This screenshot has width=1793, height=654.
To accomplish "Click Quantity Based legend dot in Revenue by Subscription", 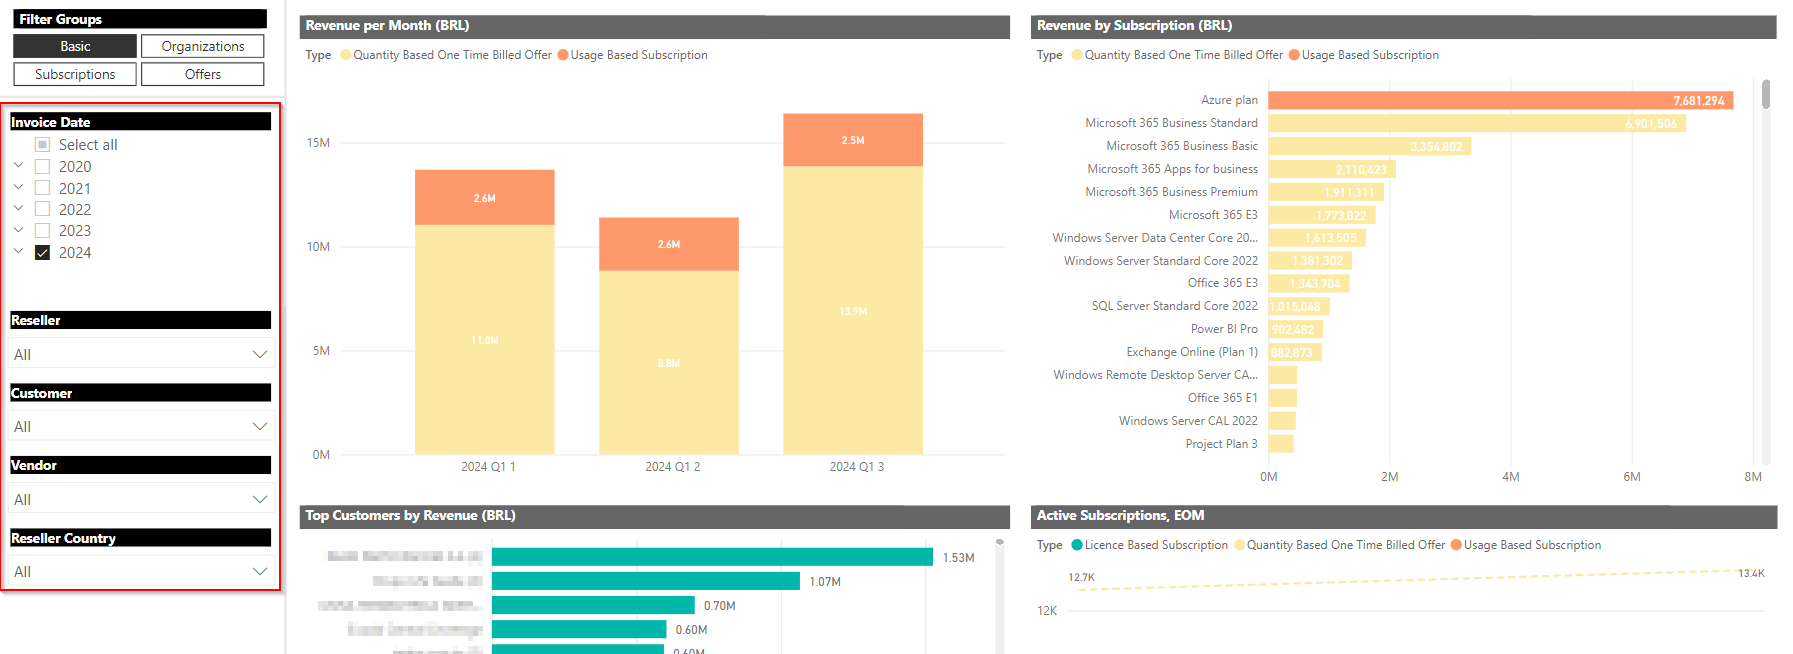I will tap(1077, 55).
